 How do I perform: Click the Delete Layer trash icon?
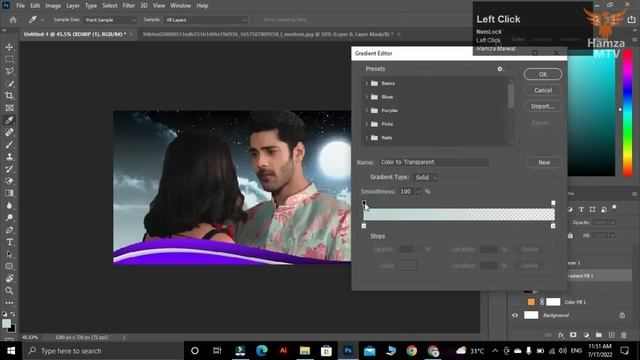tap(624, 335)
